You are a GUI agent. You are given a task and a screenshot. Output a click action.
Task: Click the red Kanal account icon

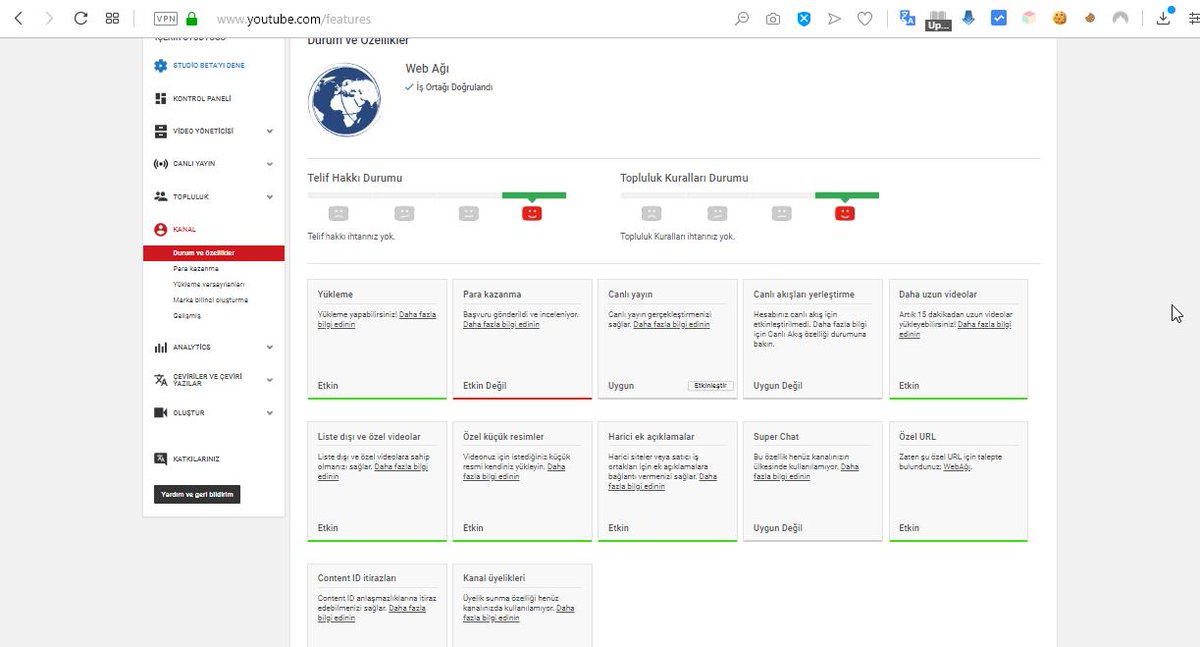[160, 230]
